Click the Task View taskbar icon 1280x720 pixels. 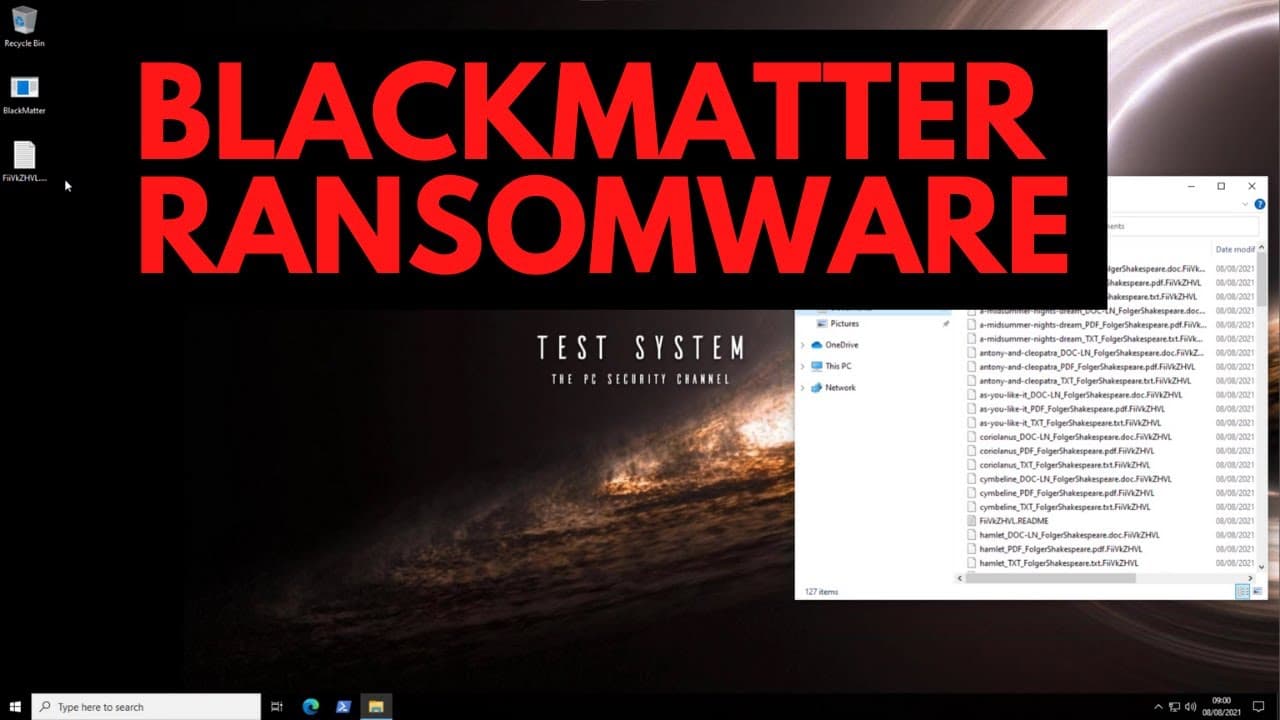[x=277, y=707]
